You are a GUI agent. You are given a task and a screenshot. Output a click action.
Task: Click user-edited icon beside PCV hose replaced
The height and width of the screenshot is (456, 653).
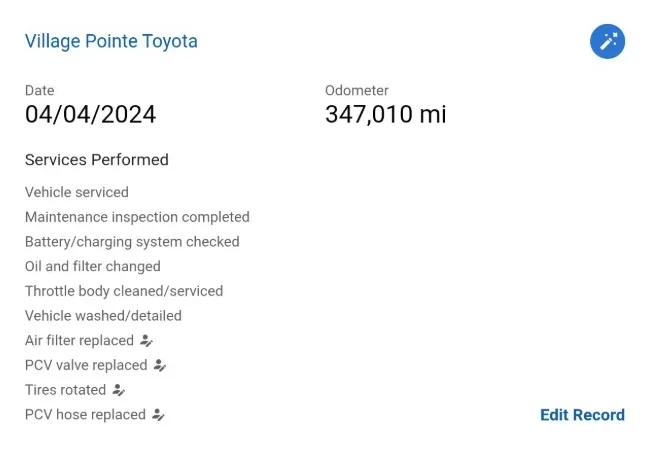(158, 415)
